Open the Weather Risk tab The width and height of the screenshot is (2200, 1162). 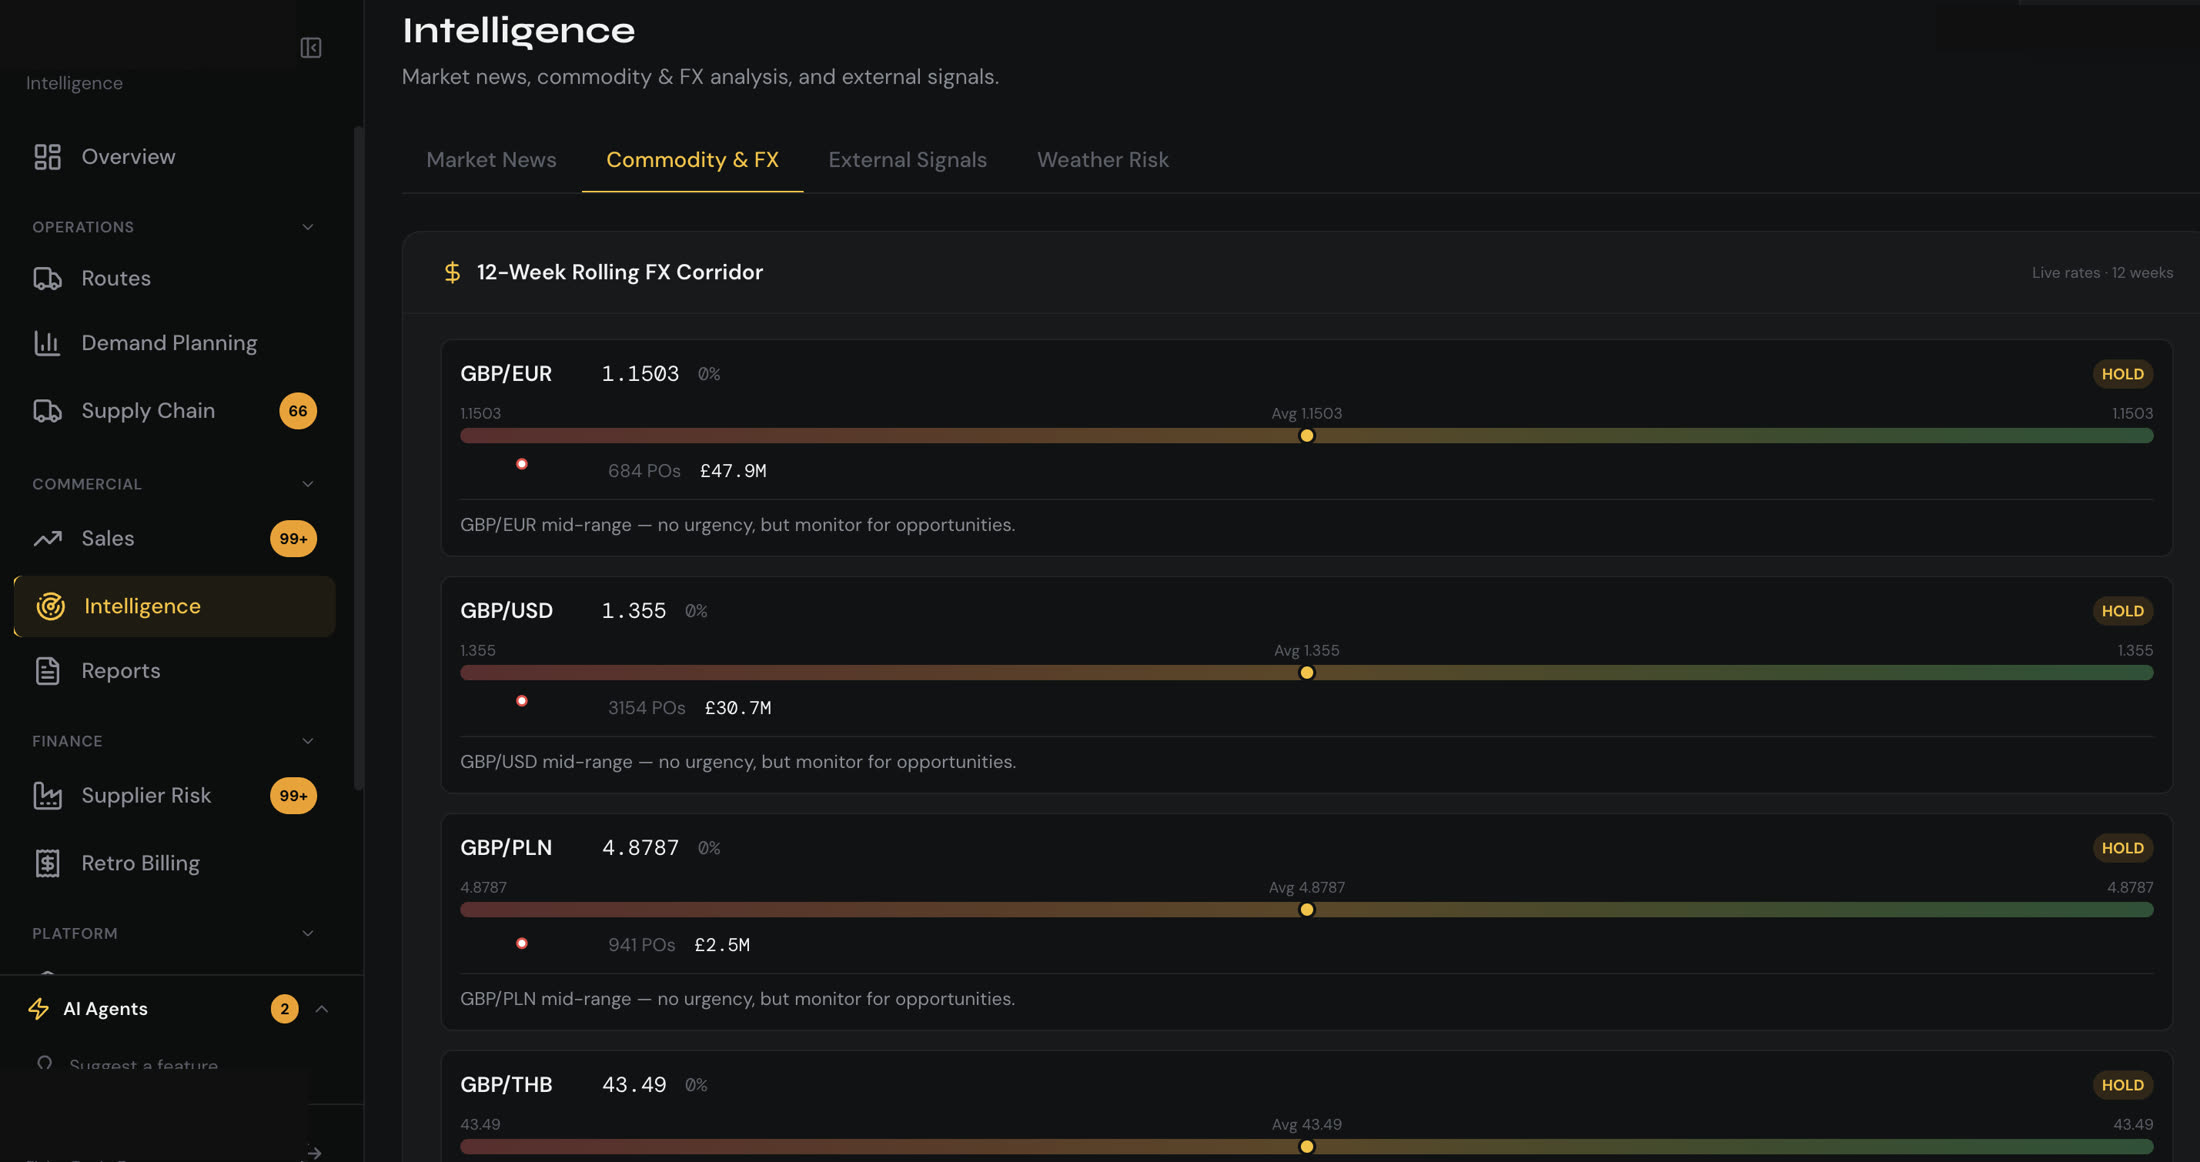click(1102, 160)
